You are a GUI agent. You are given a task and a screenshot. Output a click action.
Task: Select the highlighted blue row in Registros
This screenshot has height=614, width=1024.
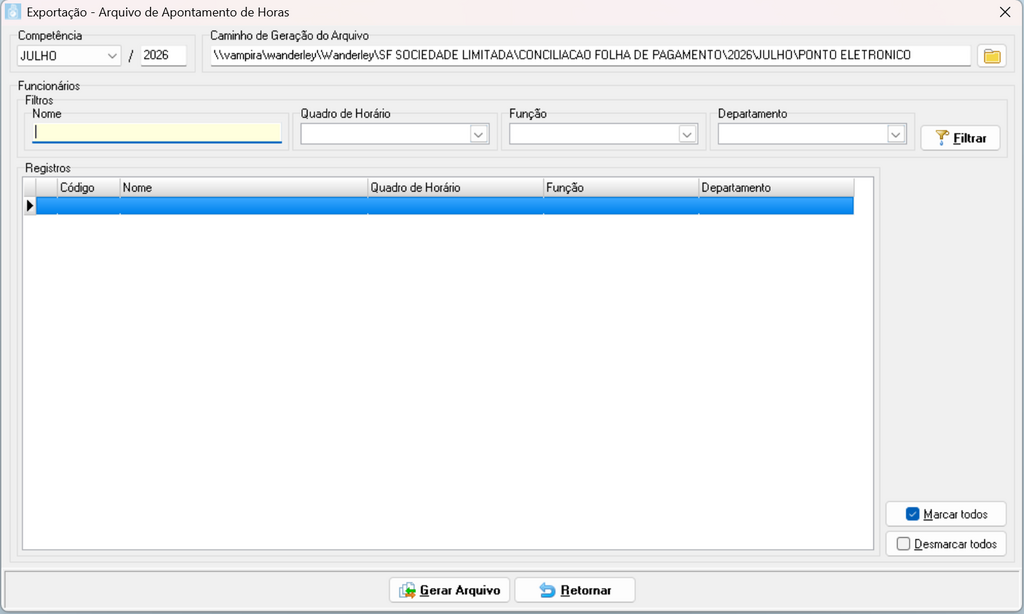click(x=445, y=206)
